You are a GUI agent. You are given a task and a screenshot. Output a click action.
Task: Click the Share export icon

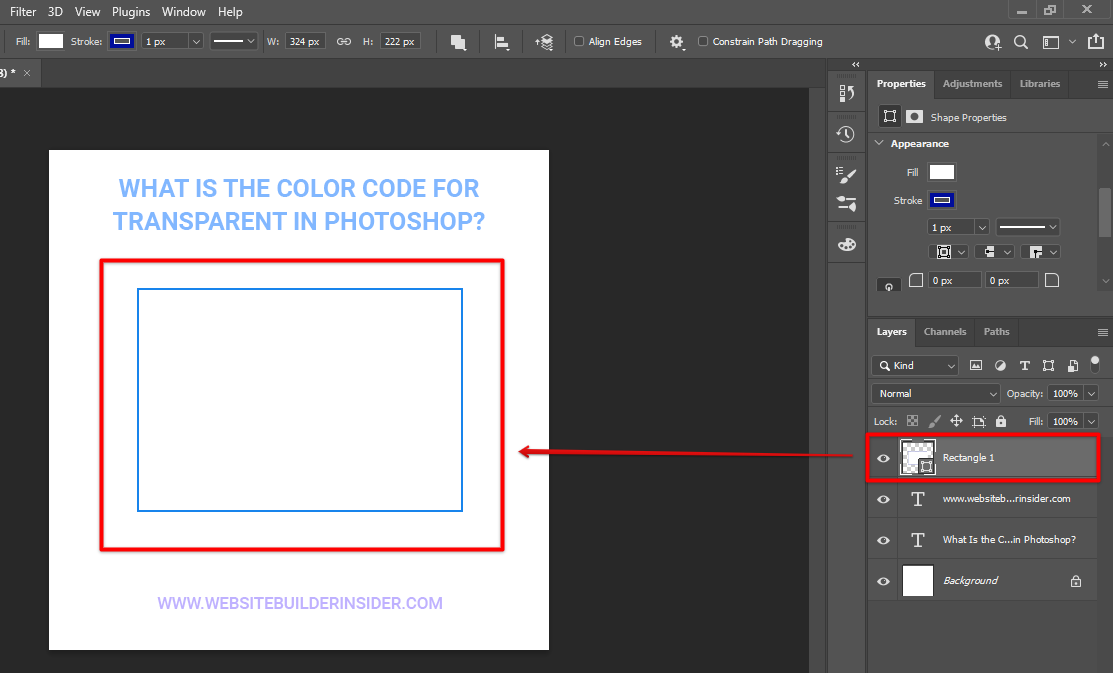tap(1095, 42)
